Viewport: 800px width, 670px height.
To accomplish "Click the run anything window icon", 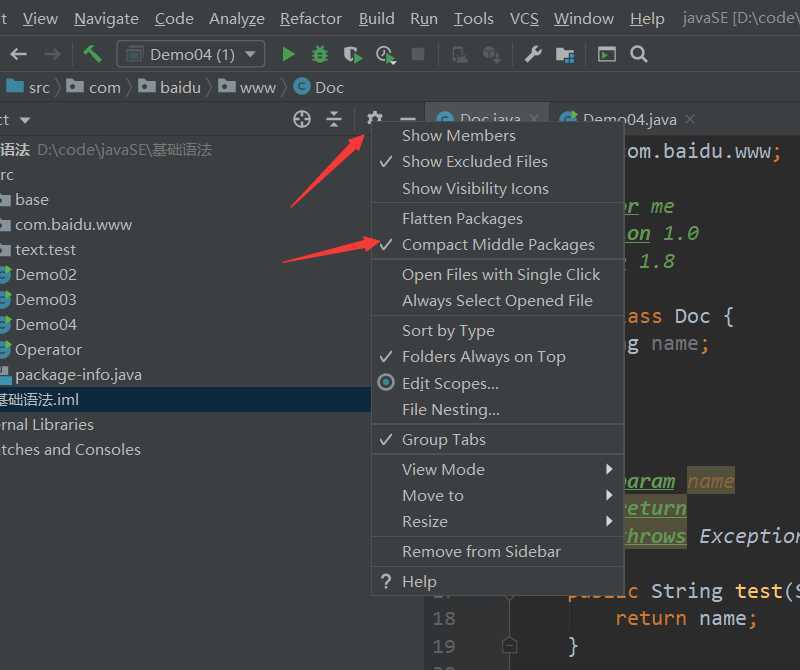I will pyautogui.click(x=607, y=54).
